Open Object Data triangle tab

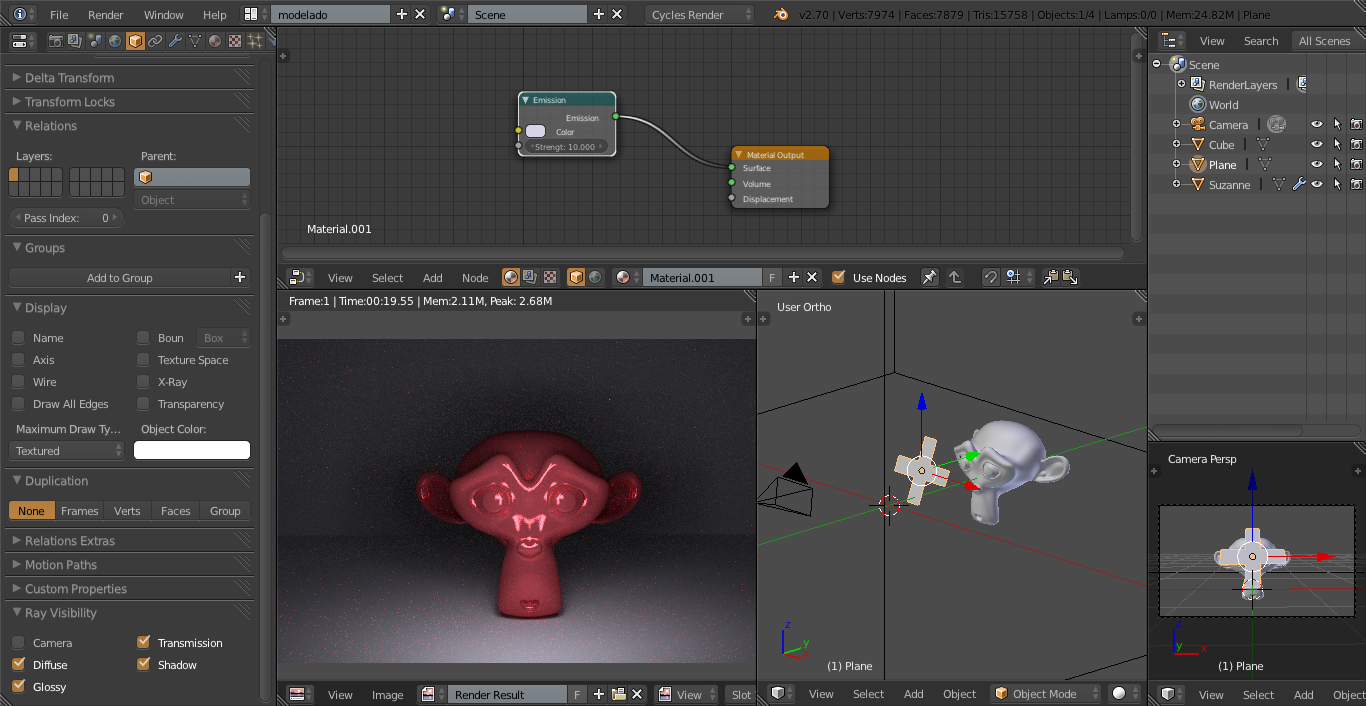pyautogui.click(x=195, y=41)
